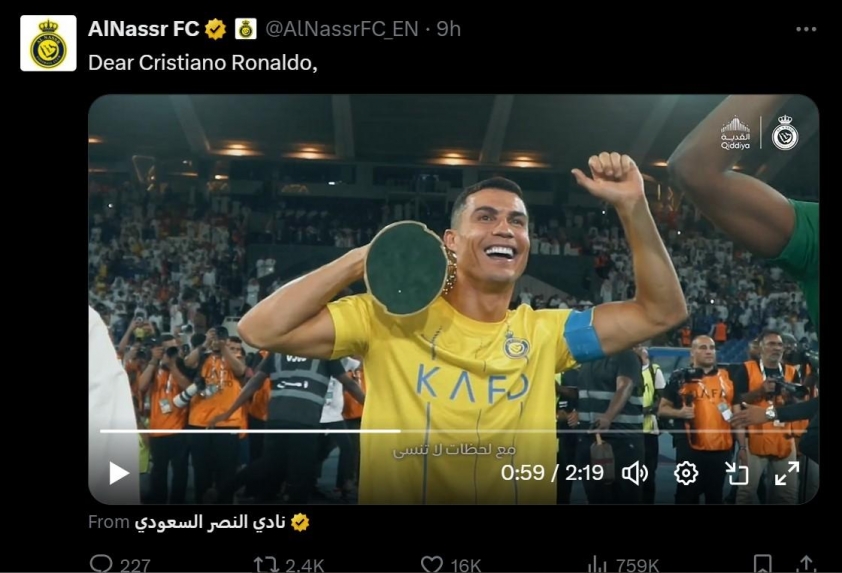842x573 pixels.
Task: Click the picture-in-picture popout icon
Action: [x=736, y=473]
